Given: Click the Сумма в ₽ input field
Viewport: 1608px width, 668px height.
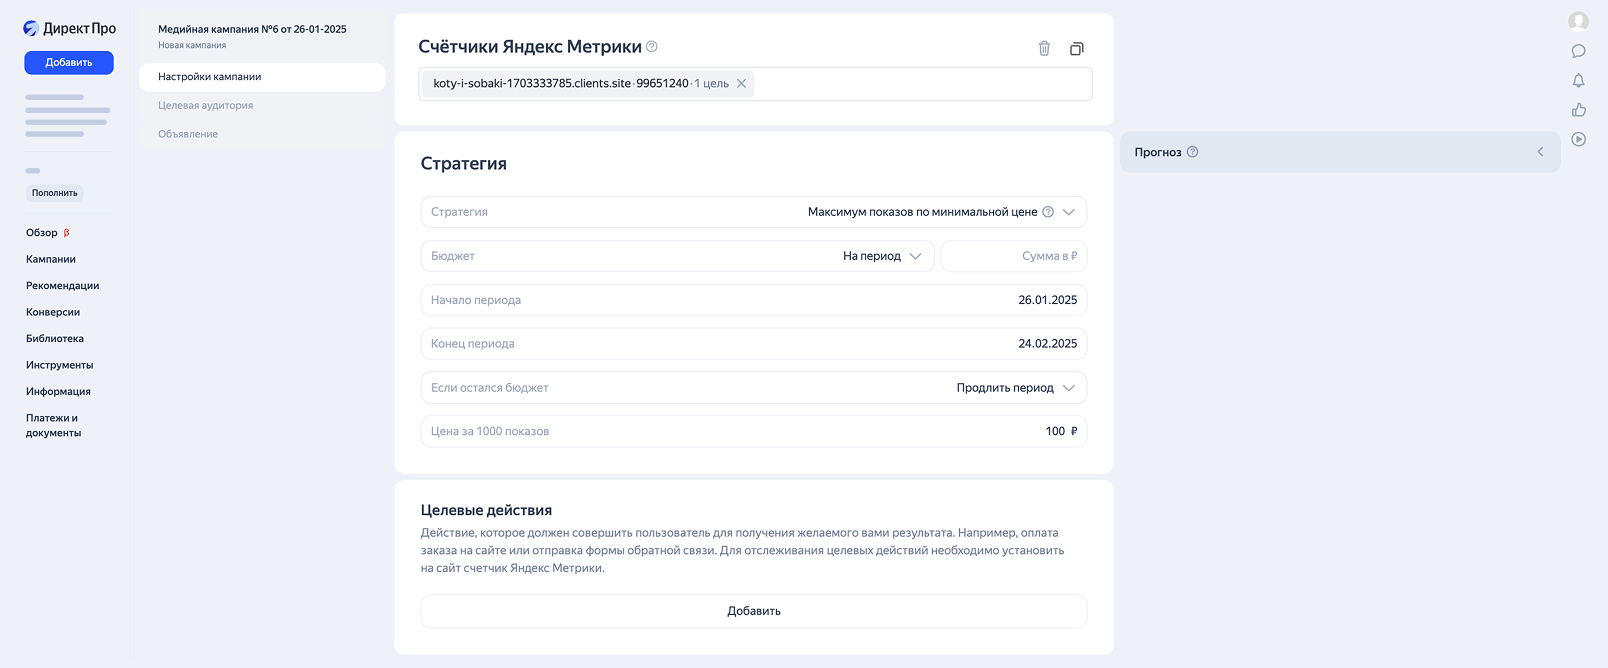Looking at the screenshot, I should (1014, 256).
